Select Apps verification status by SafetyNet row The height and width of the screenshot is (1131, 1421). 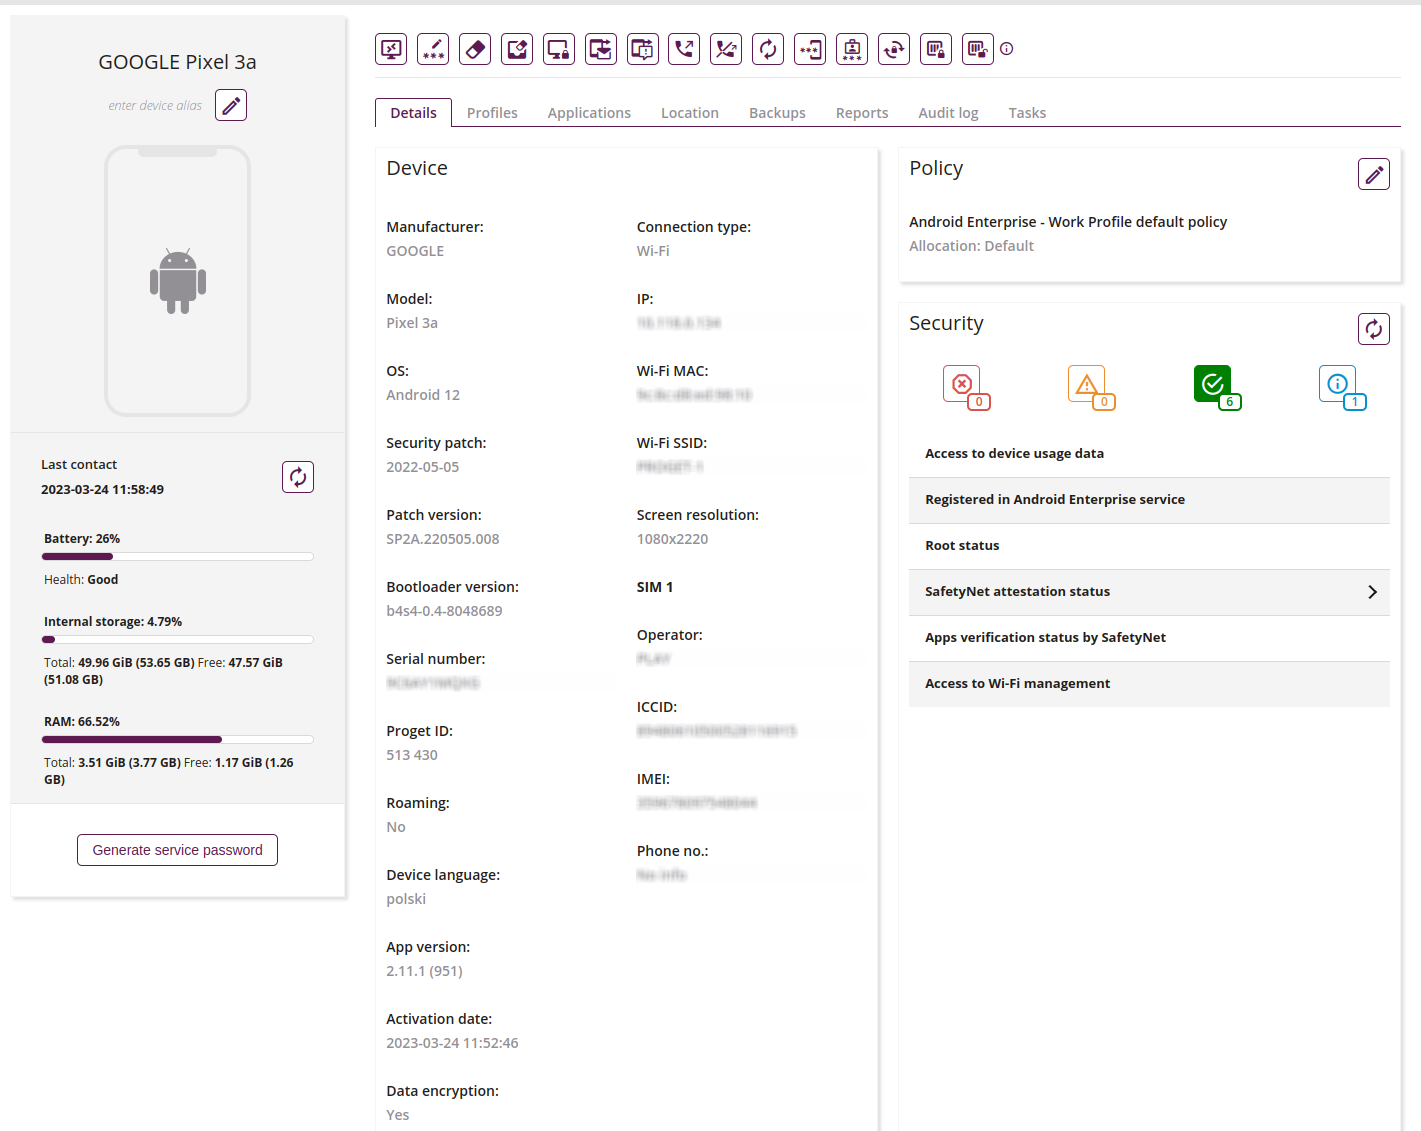(1149, 638)
